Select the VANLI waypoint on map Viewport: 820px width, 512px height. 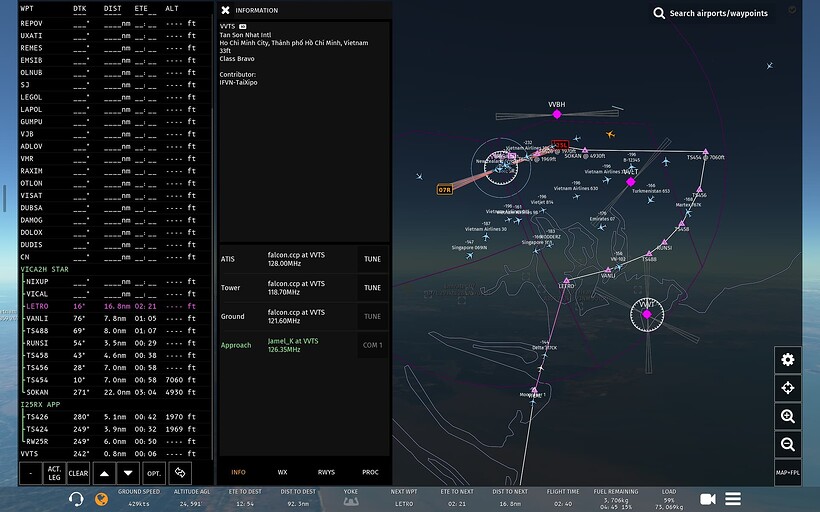click(x=607, y=270)
